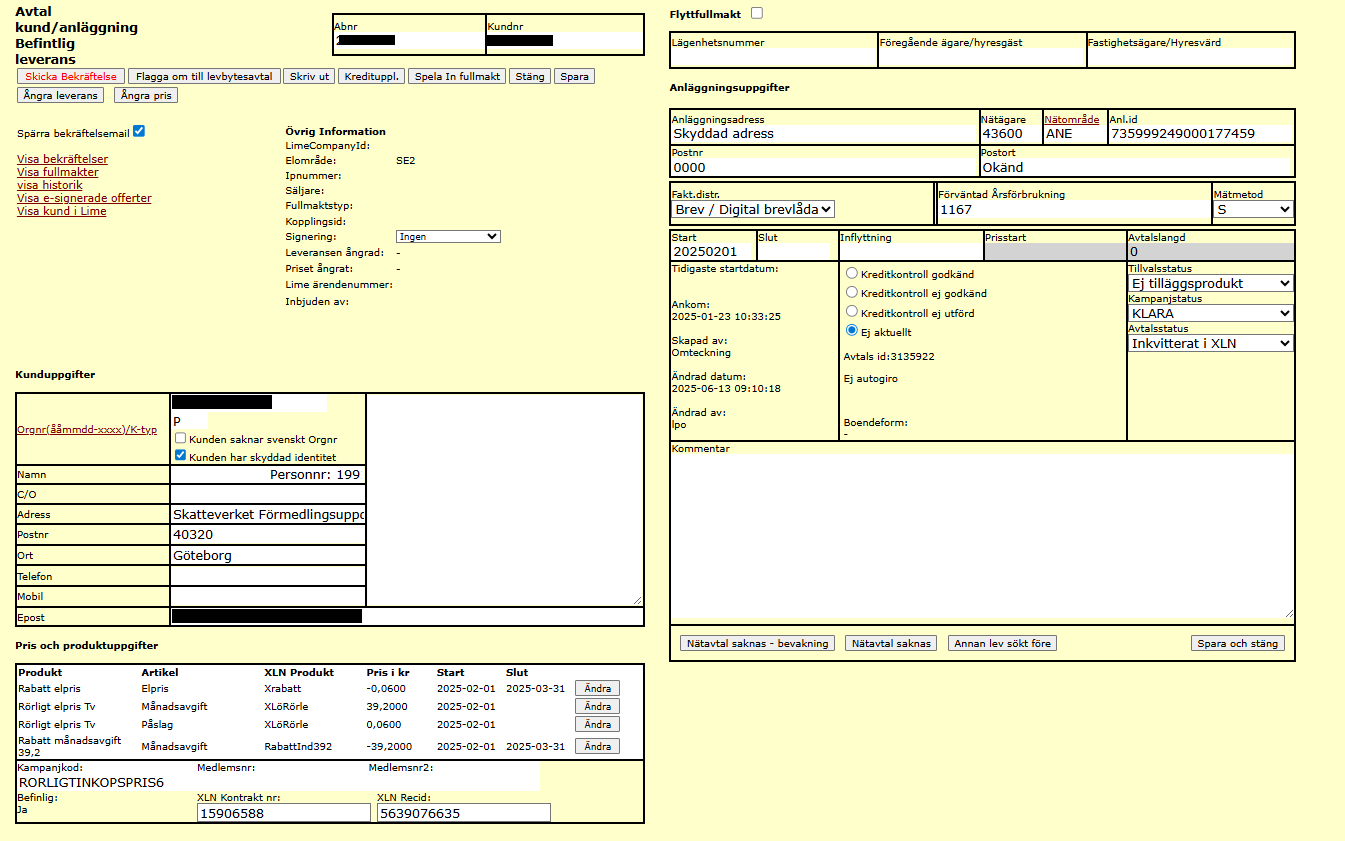Click the Skicka Bekräftelse button
This screenshot has height=841, width=1345.
pyautogui.click(x=70, y=76)
